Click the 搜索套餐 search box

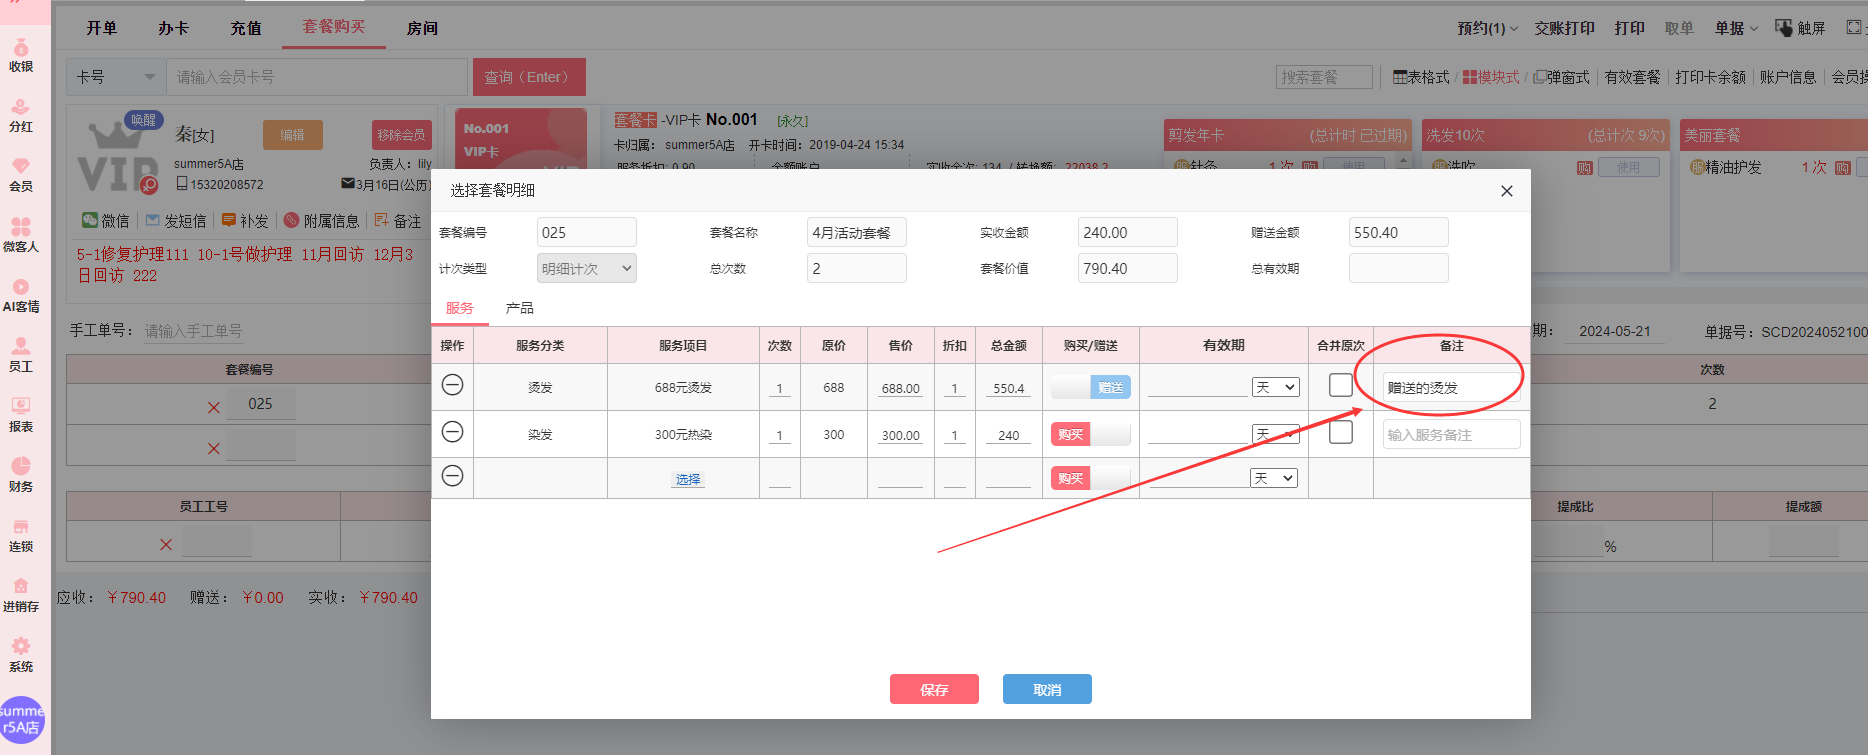point(1325,77)
